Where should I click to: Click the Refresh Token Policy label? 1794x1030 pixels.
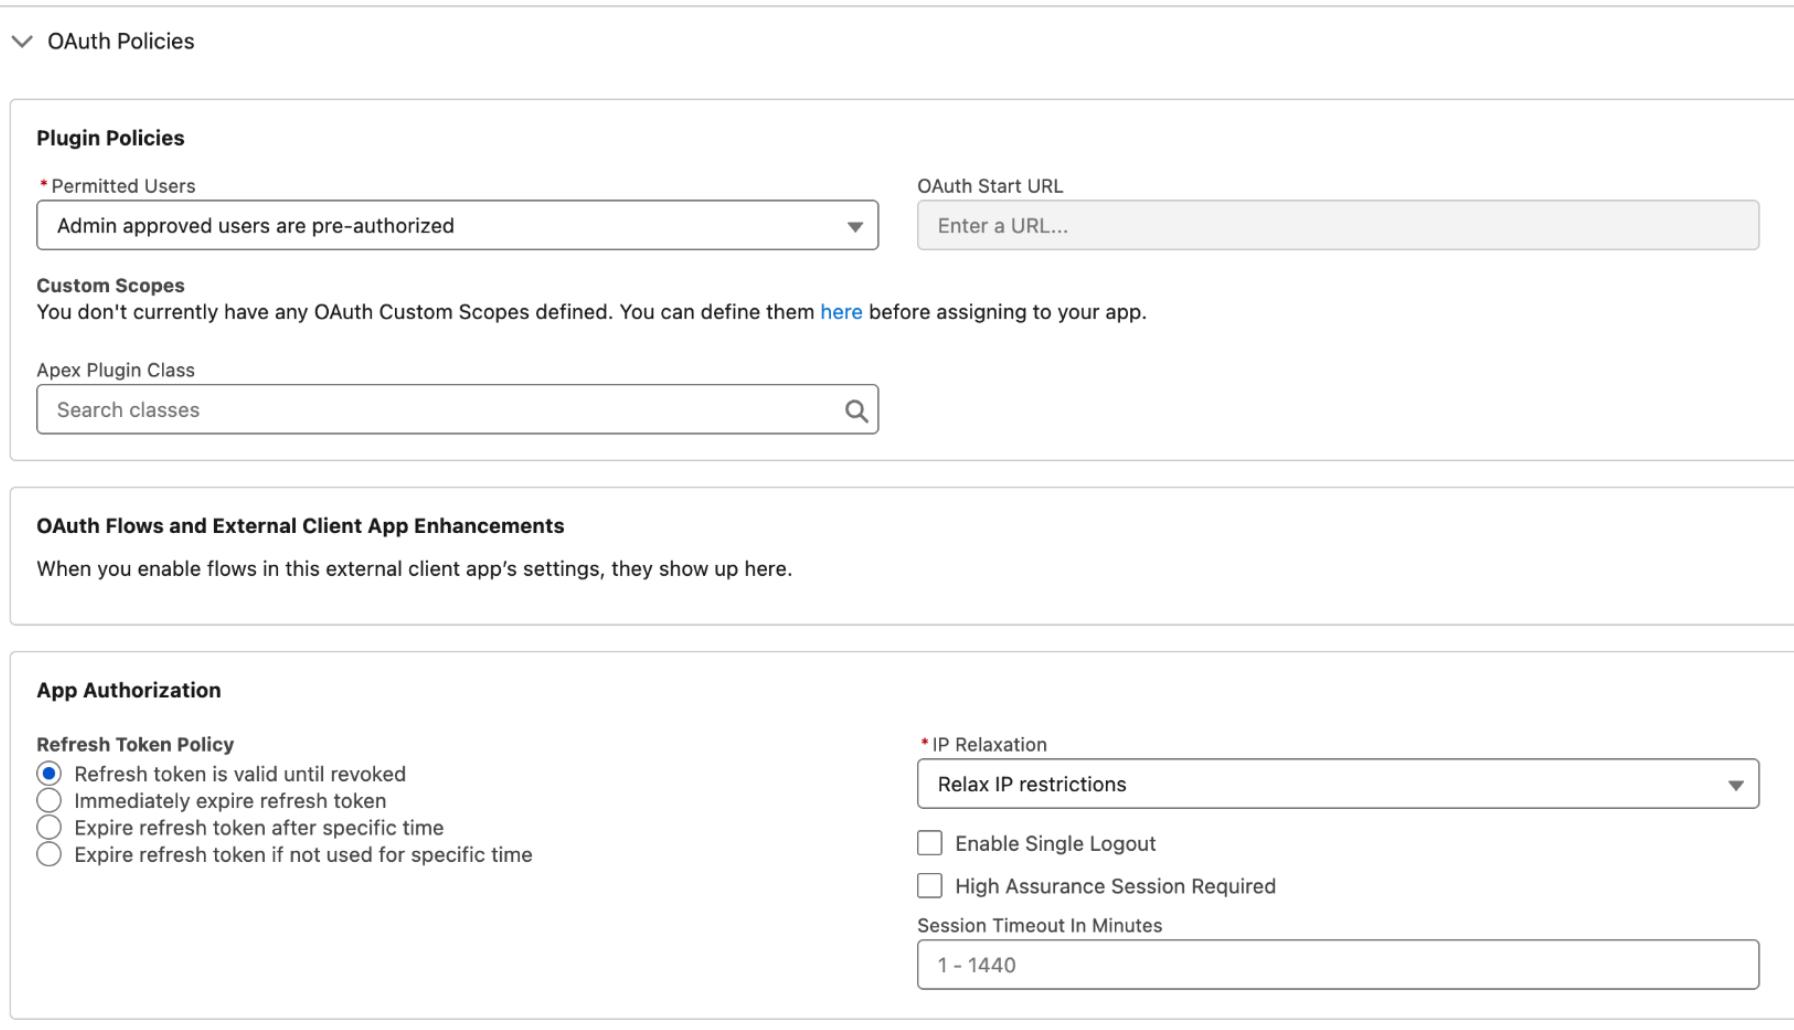[135, 744]
